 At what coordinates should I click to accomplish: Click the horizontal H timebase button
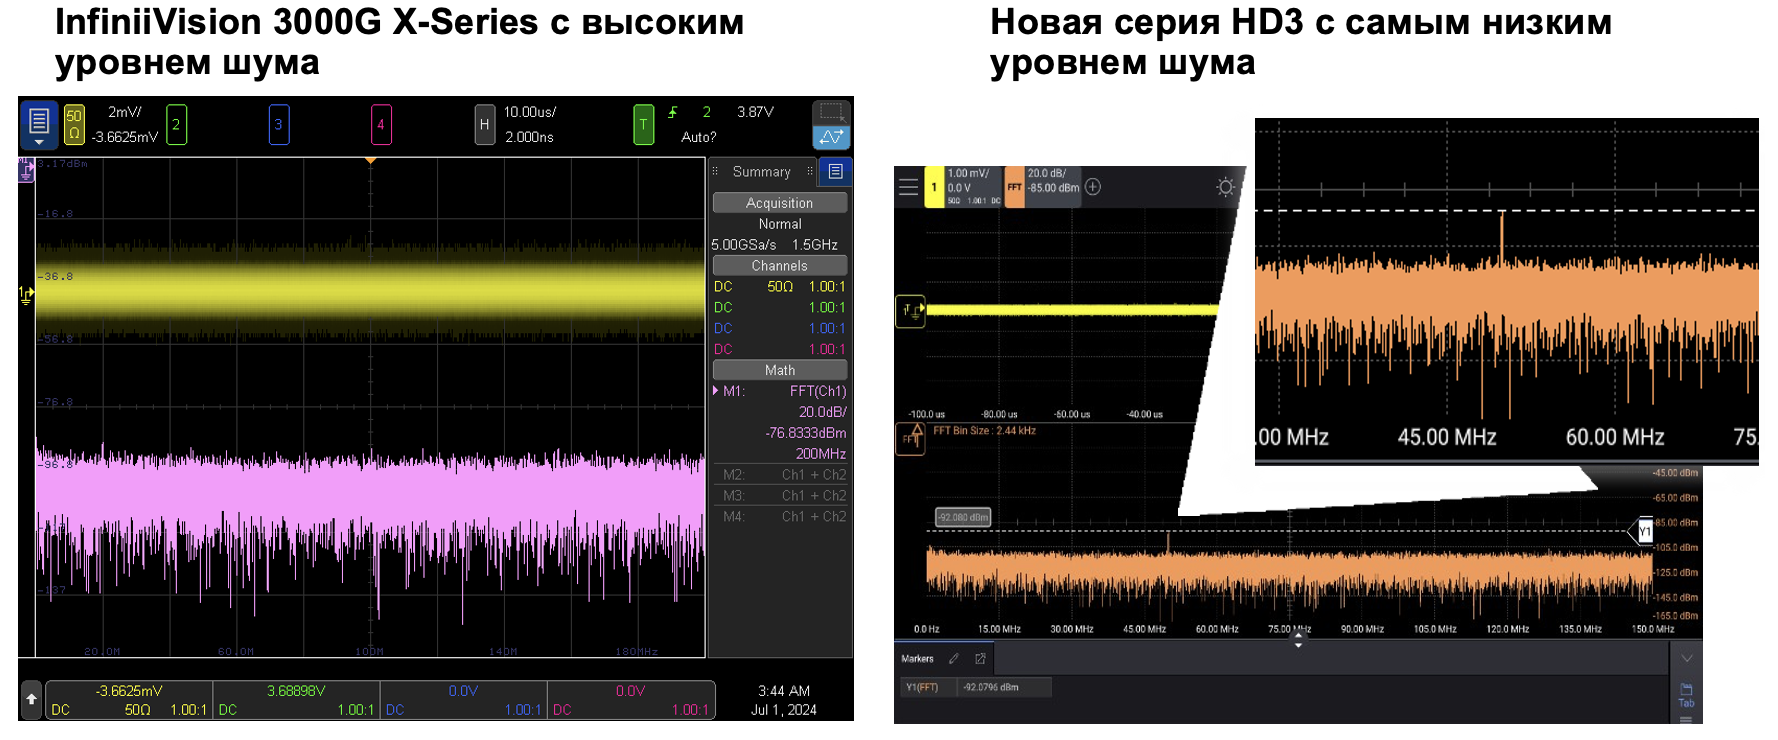point(484,125)
